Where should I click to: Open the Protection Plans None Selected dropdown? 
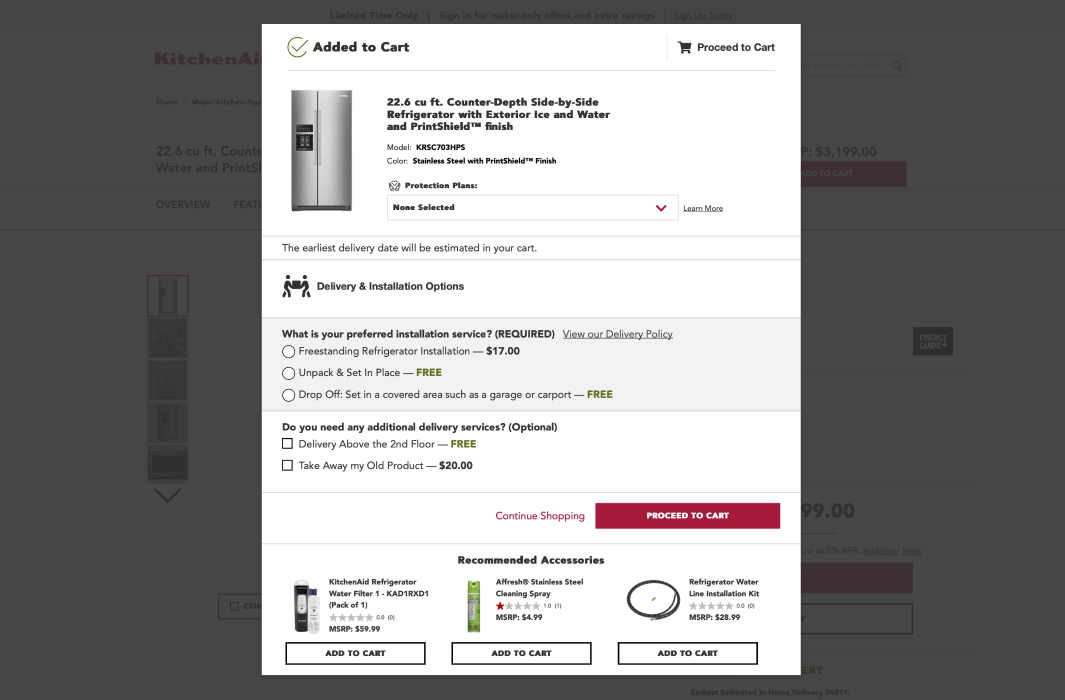(532, 208)
